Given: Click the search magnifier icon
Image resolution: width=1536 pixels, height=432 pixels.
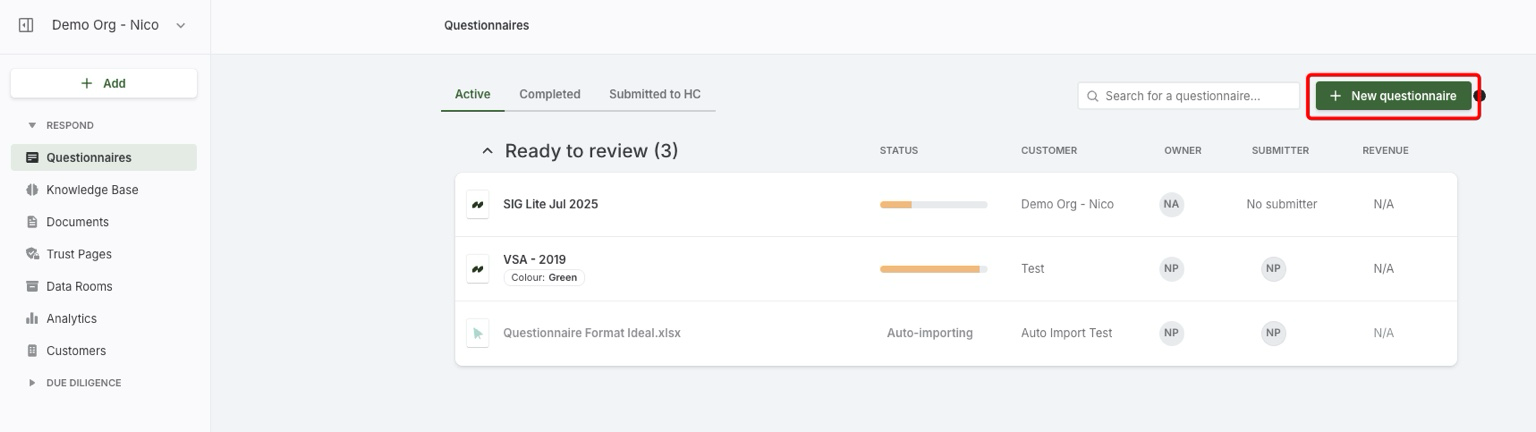Looking at the screenshot, I should click(1094, 96).
